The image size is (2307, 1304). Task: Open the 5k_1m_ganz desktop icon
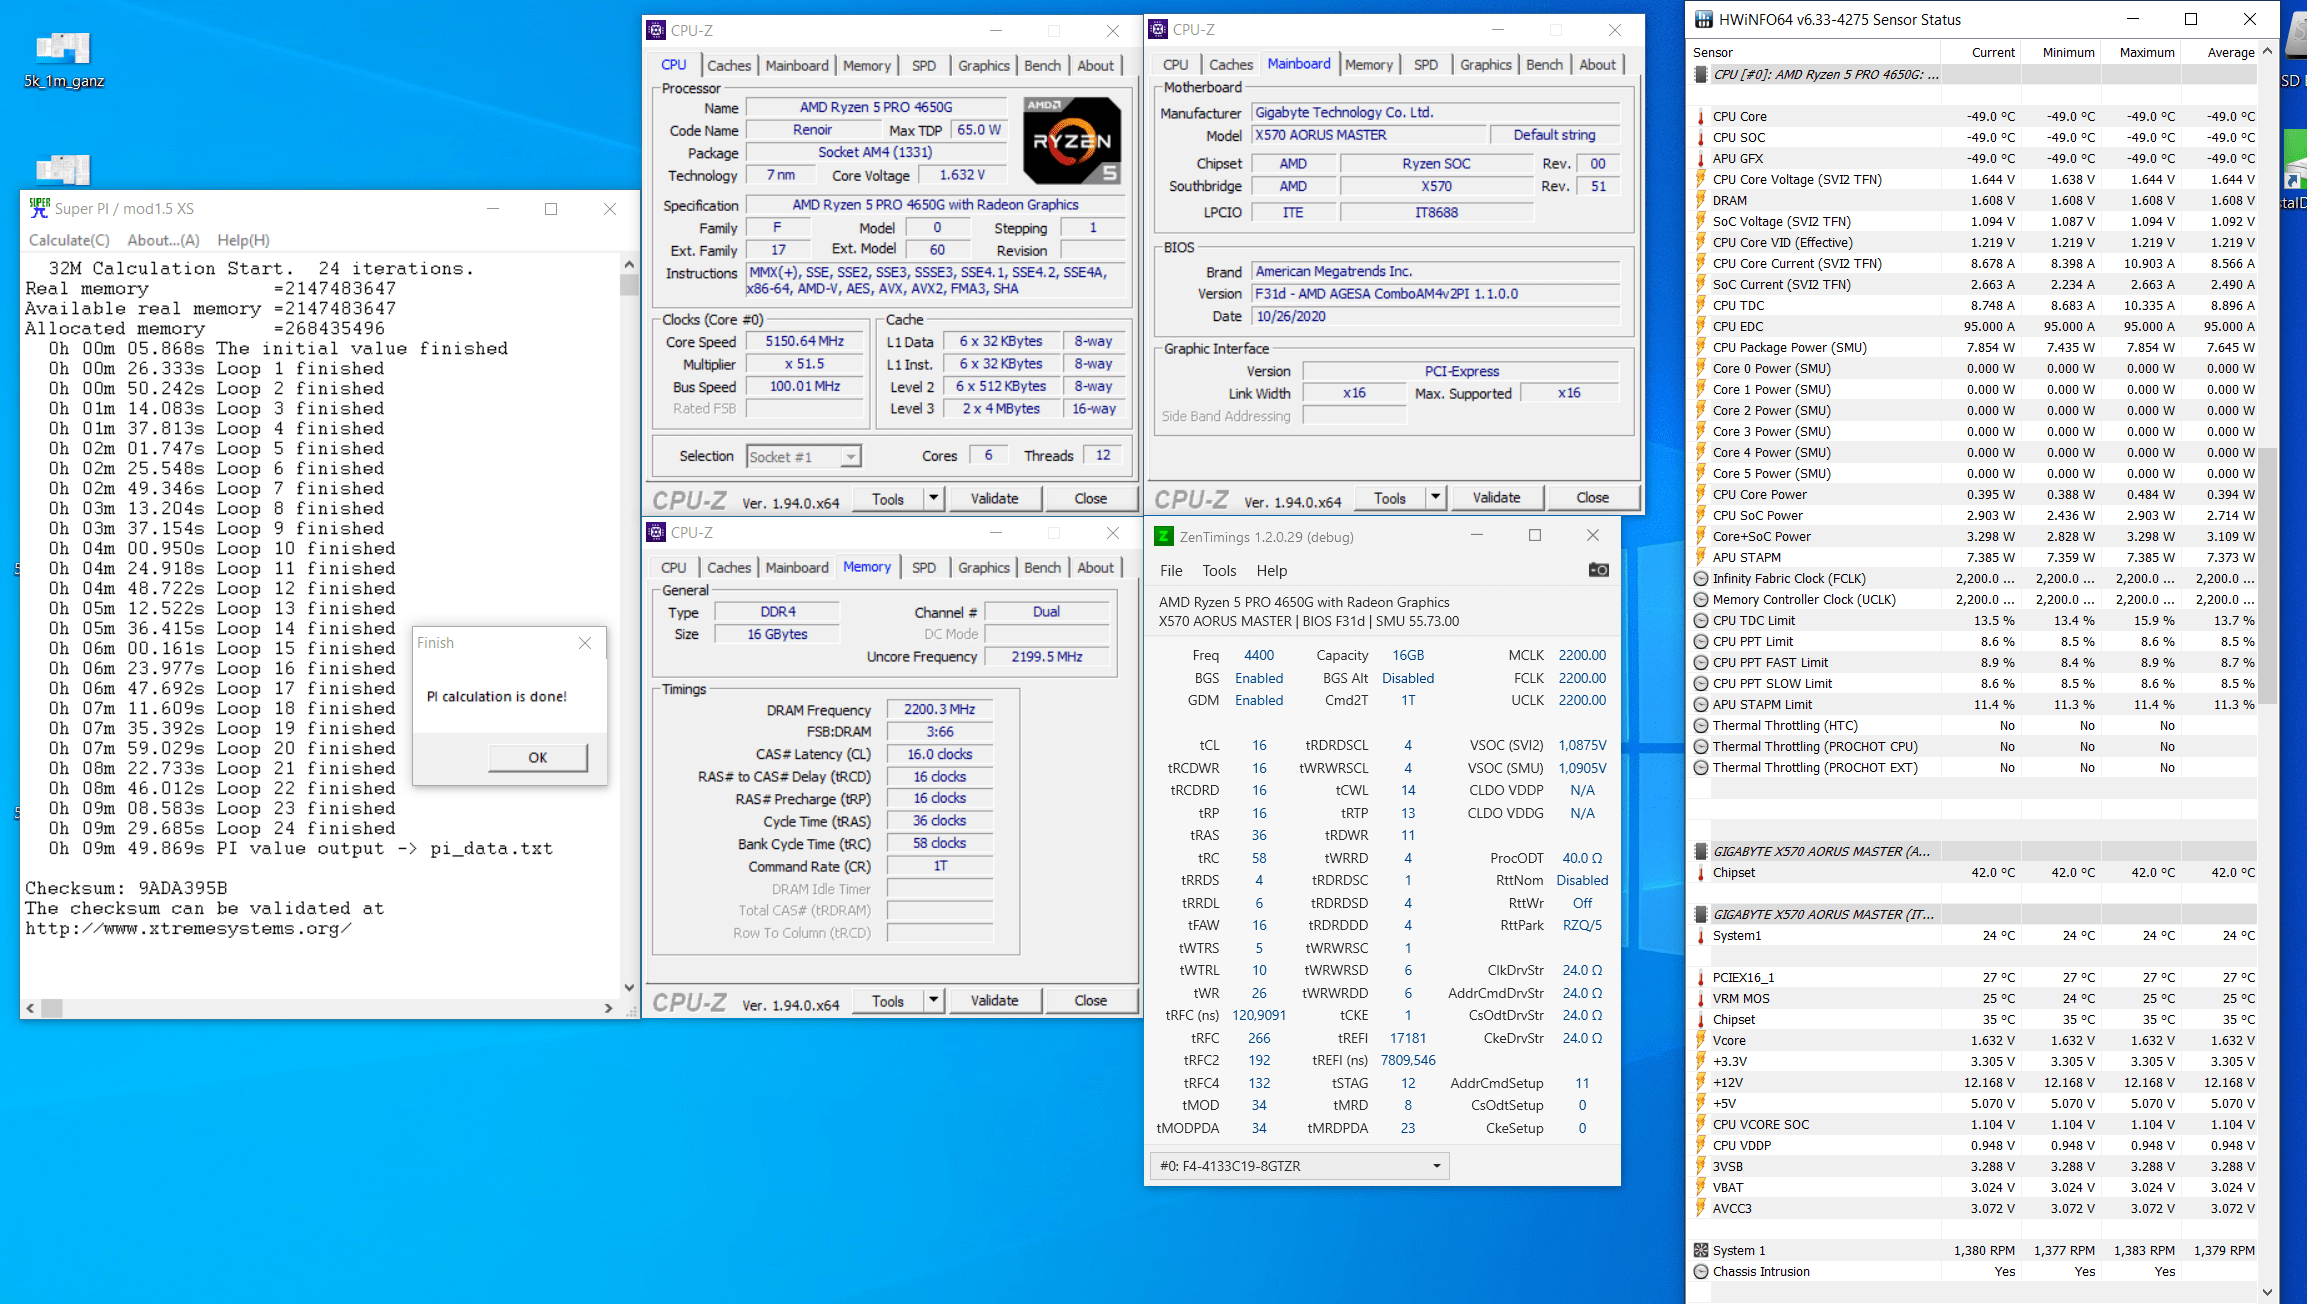point(64,60)
